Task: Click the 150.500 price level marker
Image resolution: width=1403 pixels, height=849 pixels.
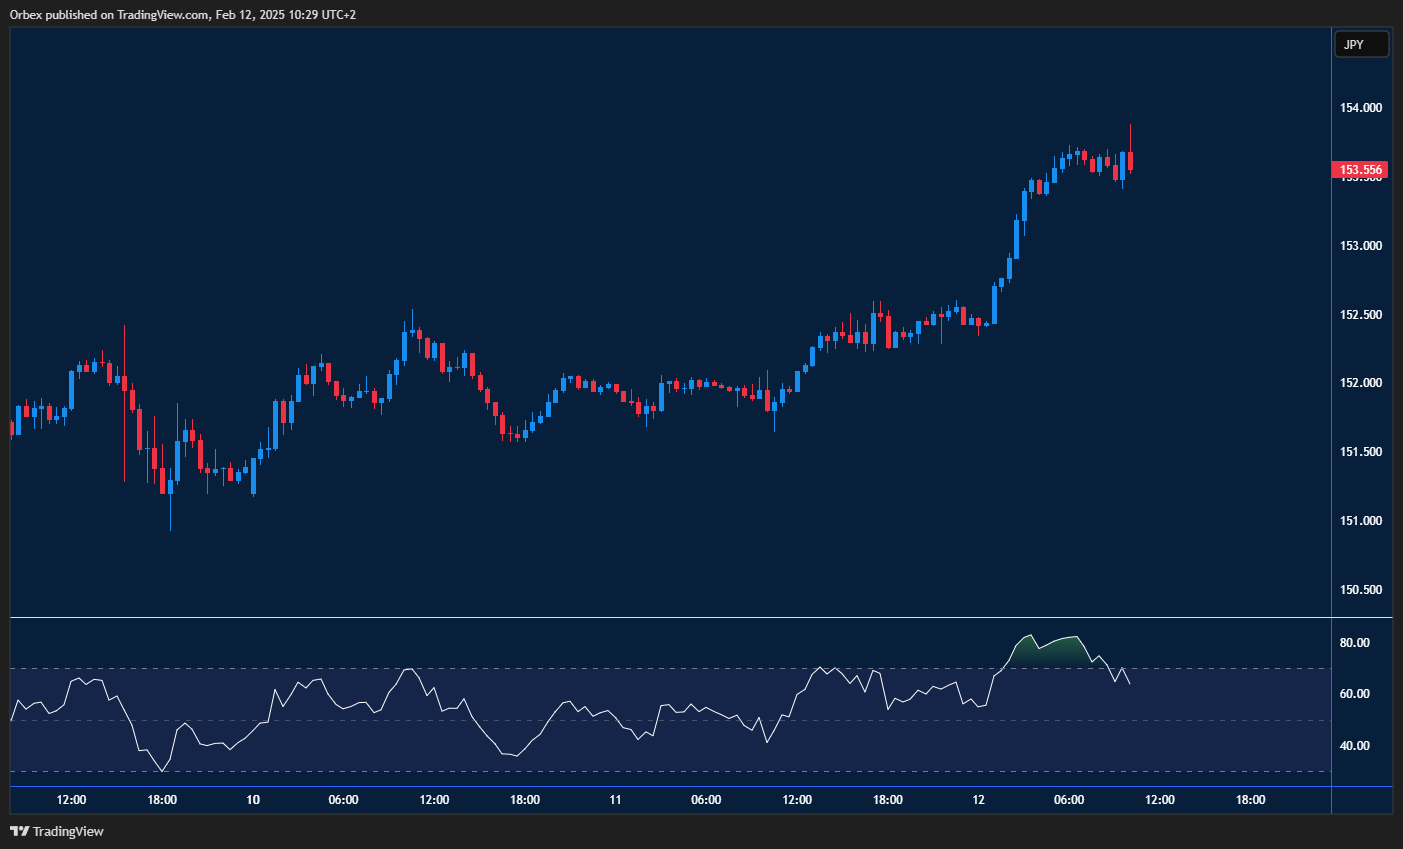Action: [1363, 590]
